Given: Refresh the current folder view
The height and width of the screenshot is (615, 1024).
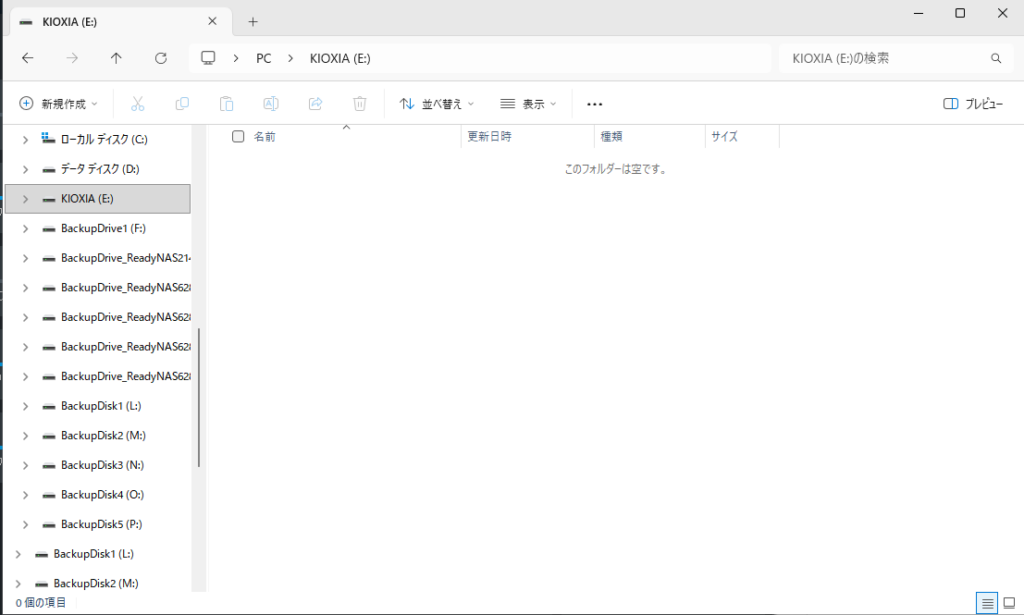Looking at the screenshot, I should pyautogui.click(x=161, y=58).
